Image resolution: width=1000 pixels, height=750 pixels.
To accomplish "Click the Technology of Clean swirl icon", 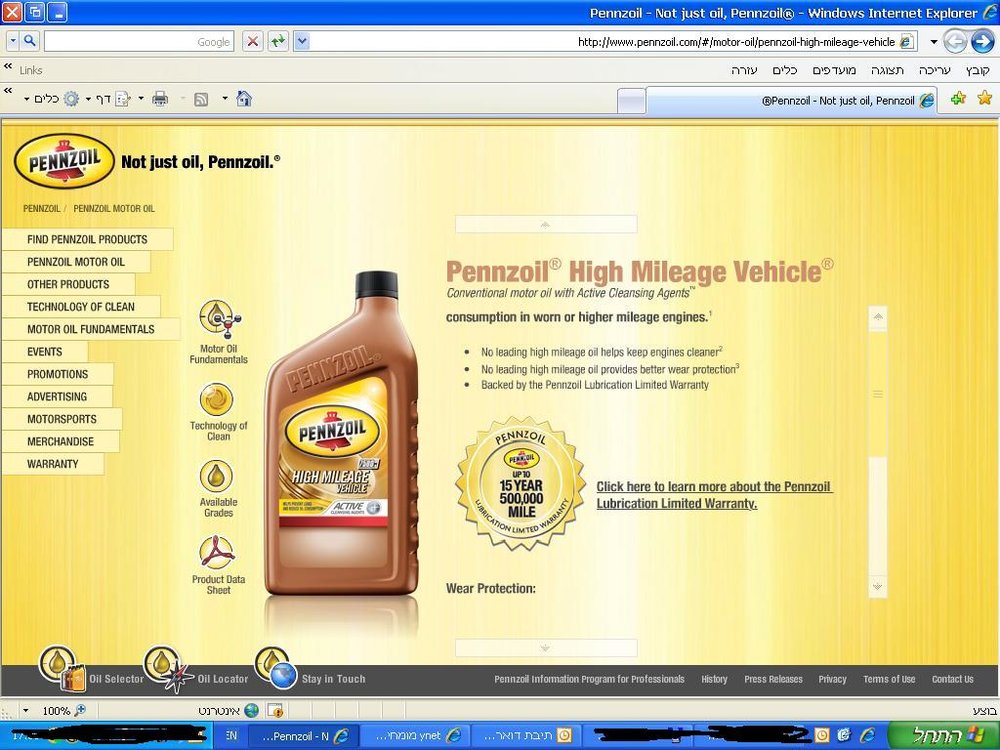I will [216, 400].
